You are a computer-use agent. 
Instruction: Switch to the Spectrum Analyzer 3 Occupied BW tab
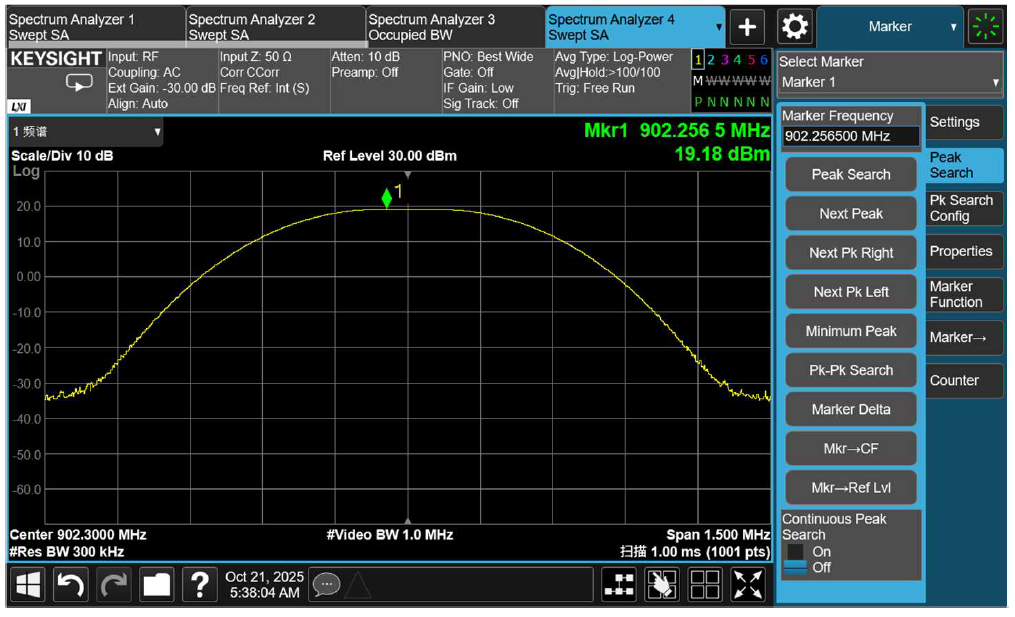pos(451,25)
